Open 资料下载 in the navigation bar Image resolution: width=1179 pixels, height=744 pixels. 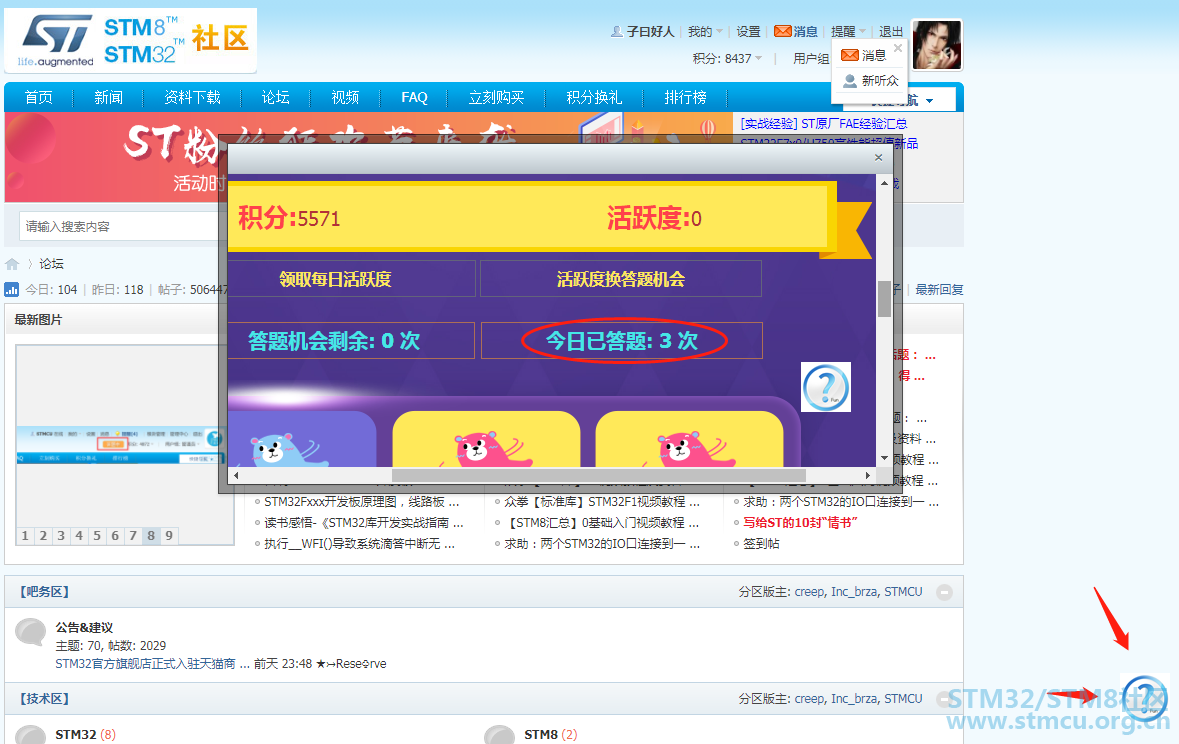192,97
